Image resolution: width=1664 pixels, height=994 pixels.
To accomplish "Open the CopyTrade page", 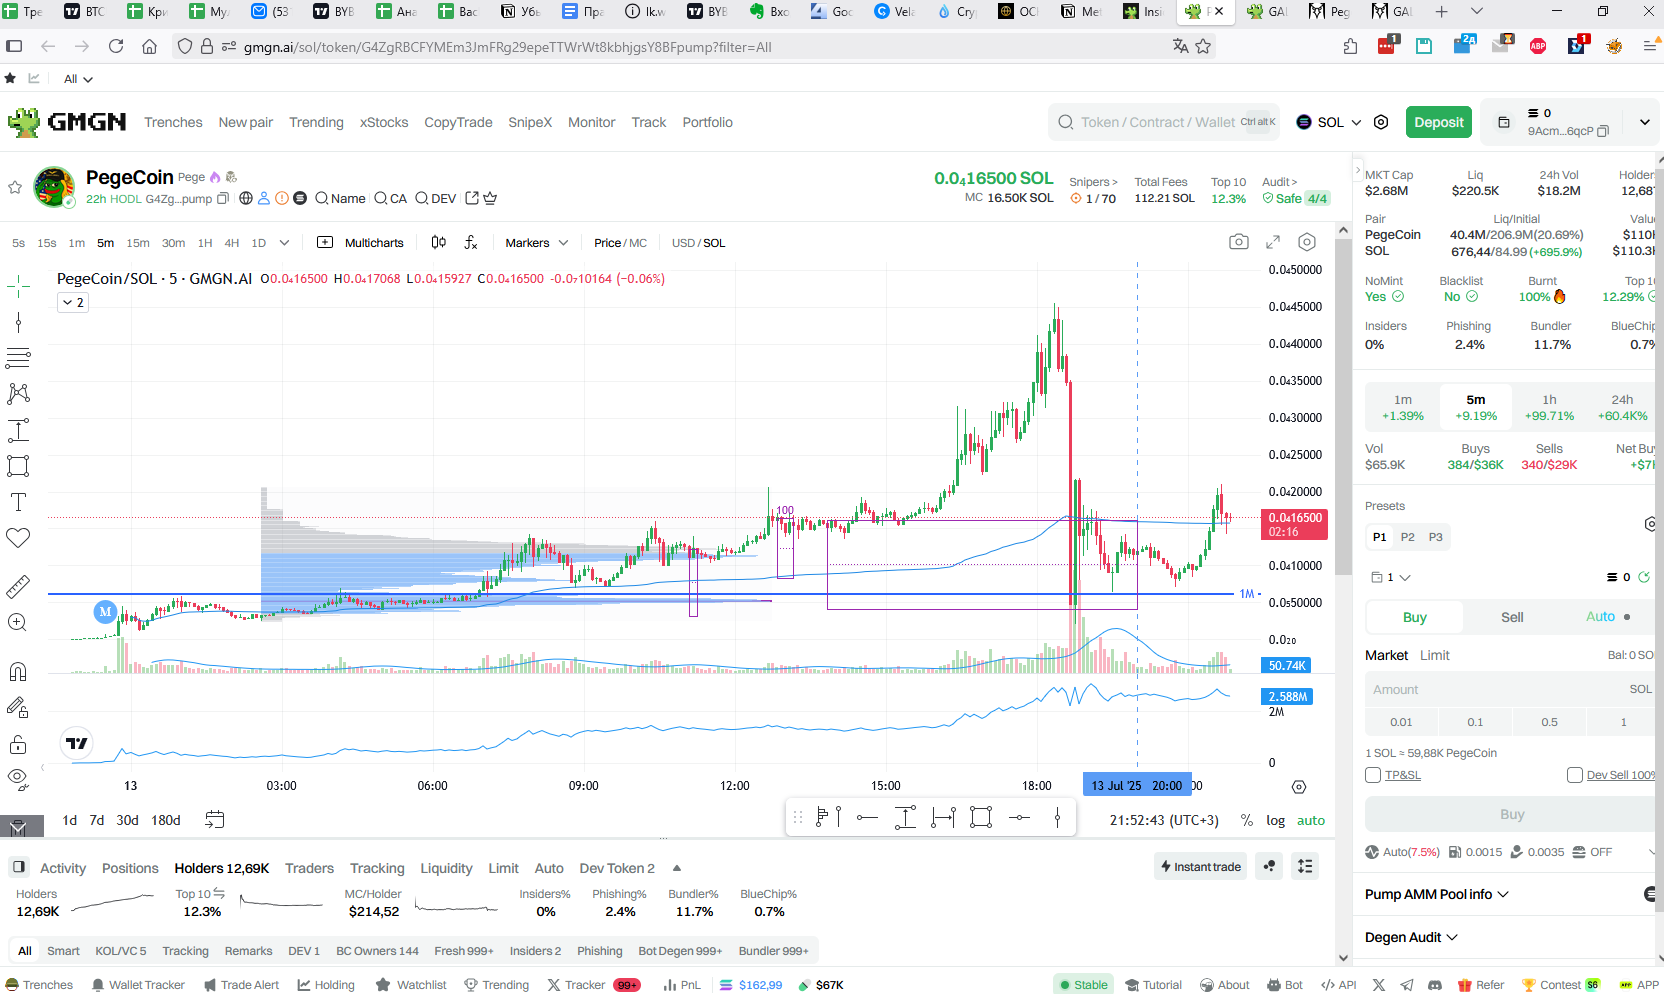I will (x=458, y=122).
